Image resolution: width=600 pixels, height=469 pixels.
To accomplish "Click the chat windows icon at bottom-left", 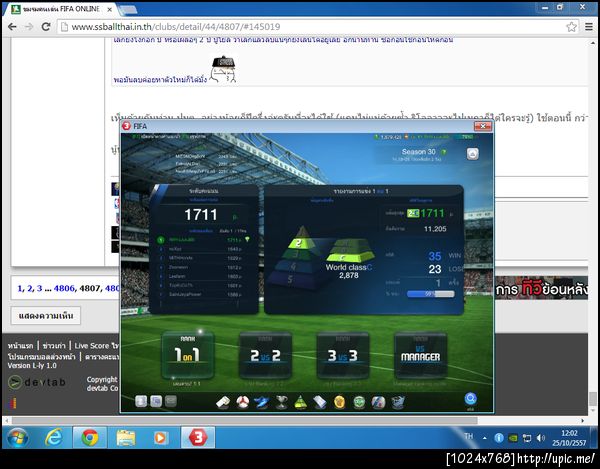I will (156, 401).
